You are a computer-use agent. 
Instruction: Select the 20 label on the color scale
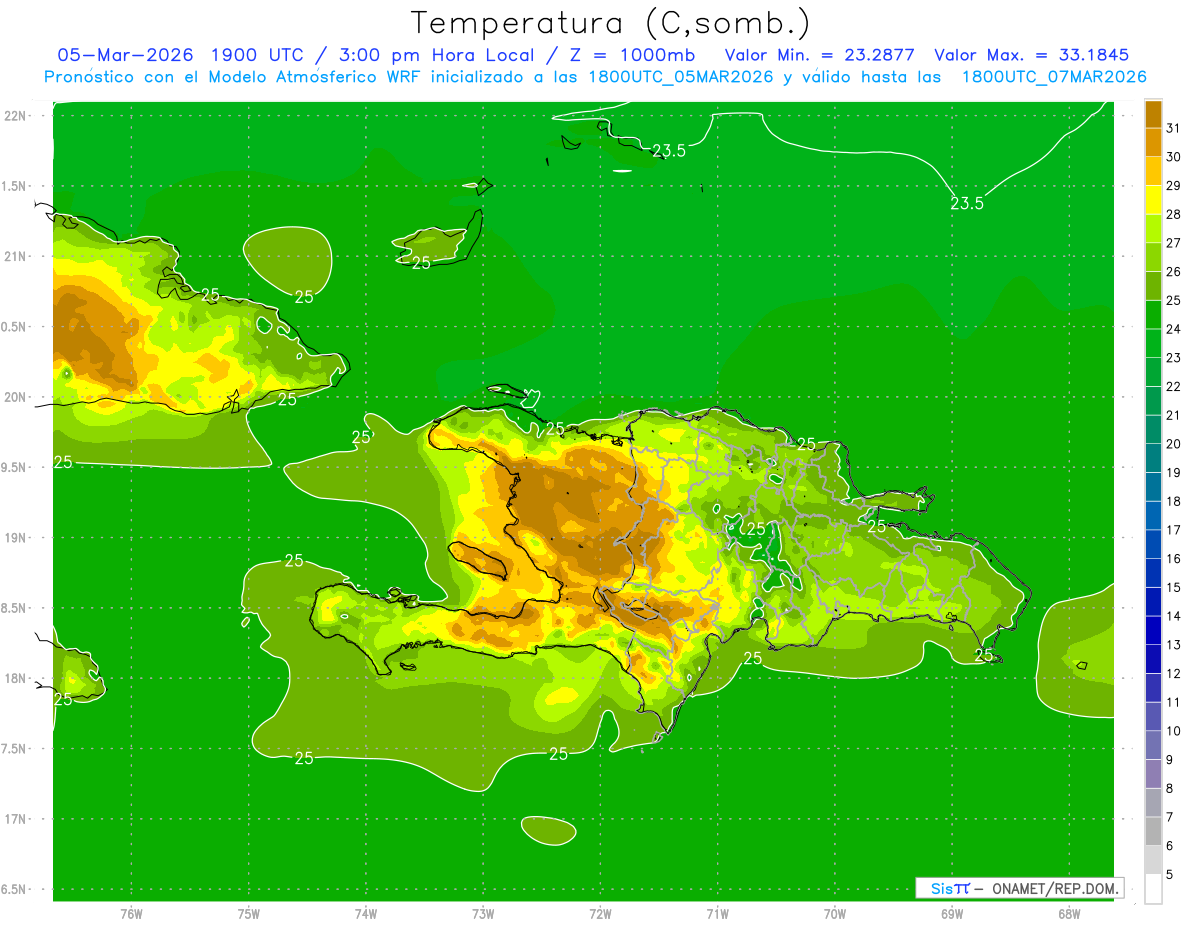click(x=1173, y=443)
